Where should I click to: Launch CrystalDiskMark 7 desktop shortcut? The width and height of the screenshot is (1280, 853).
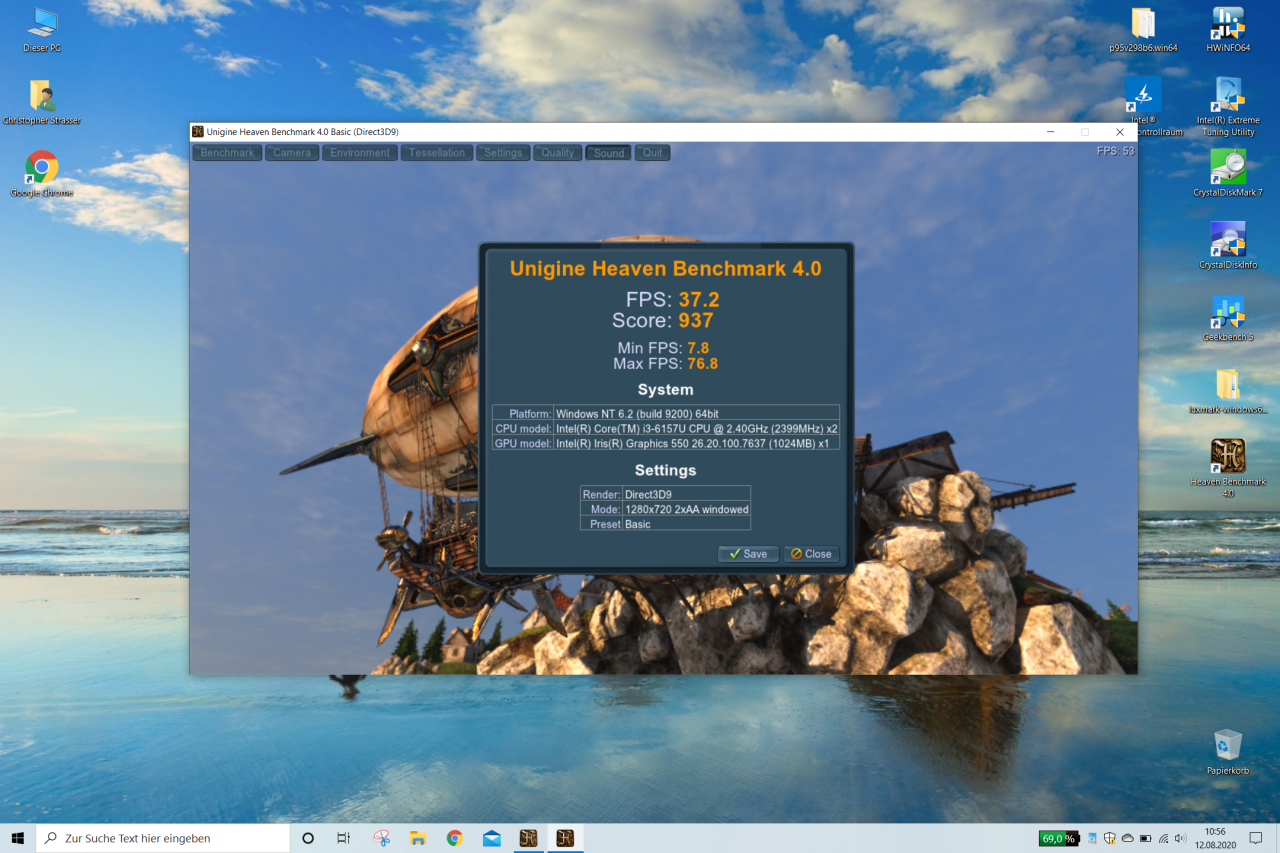1228,174
